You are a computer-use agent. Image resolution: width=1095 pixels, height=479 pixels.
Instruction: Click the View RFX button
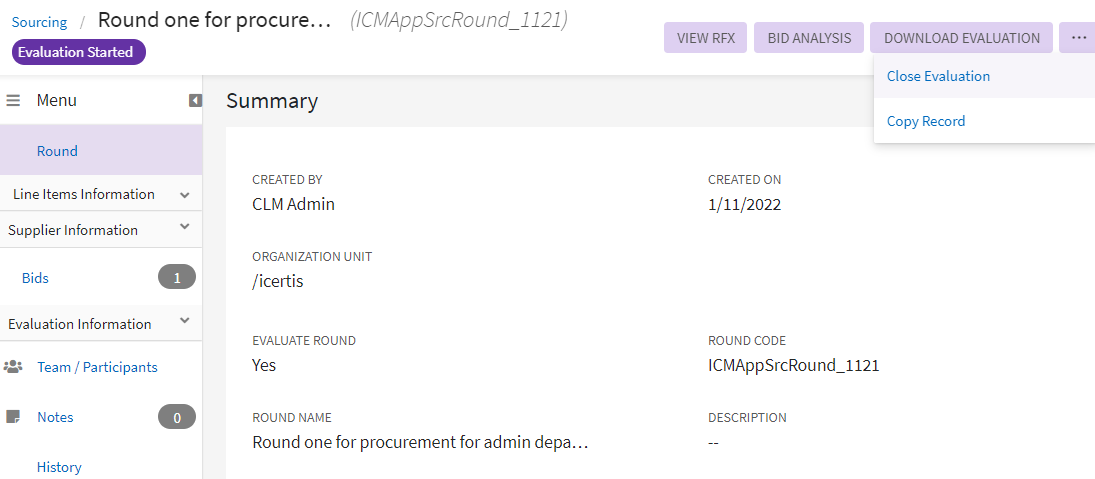click(705, 38)
